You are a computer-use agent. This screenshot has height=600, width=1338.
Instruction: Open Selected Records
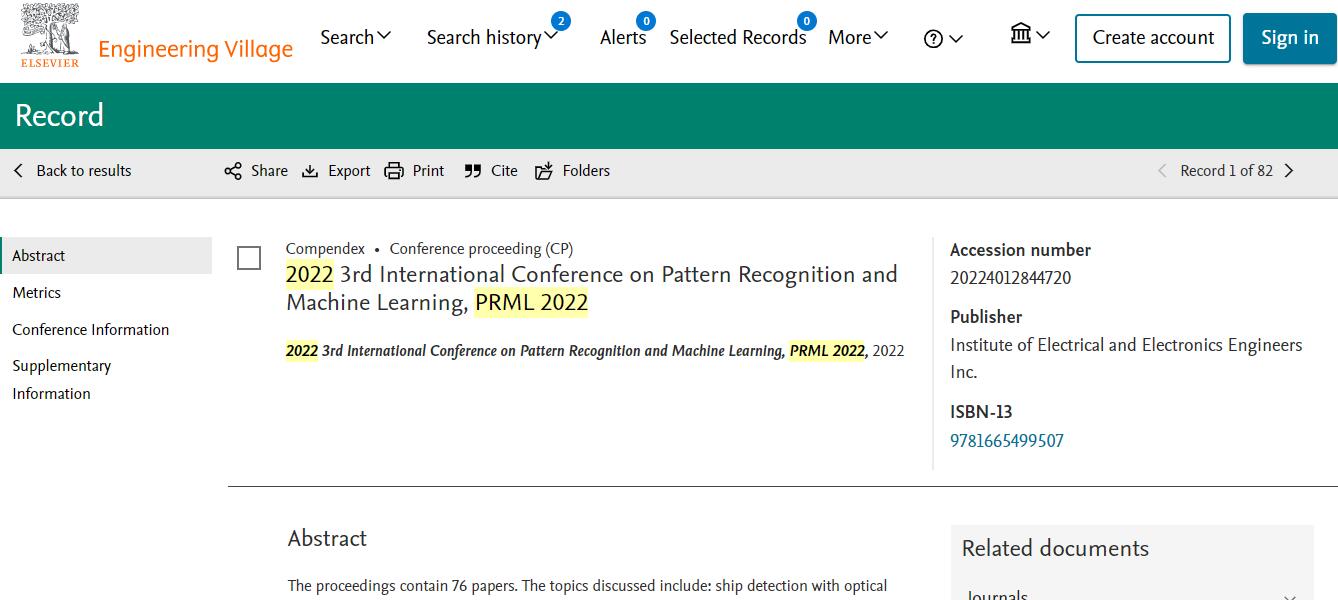738,37
